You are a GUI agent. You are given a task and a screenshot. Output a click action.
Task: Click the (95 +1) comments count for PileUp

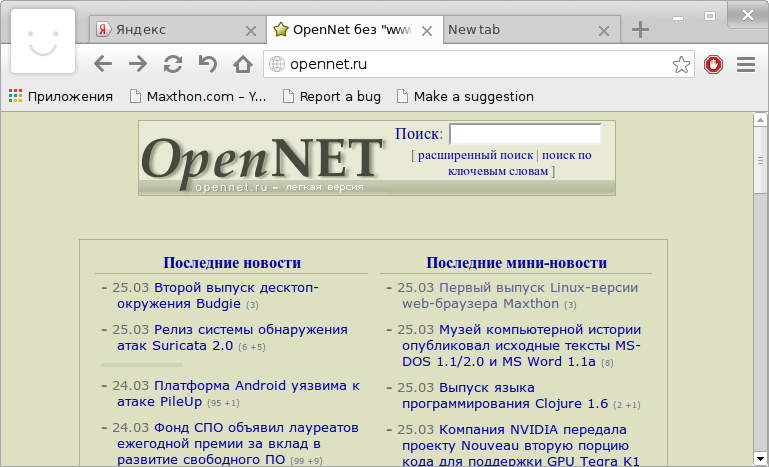tap(223, 403)
